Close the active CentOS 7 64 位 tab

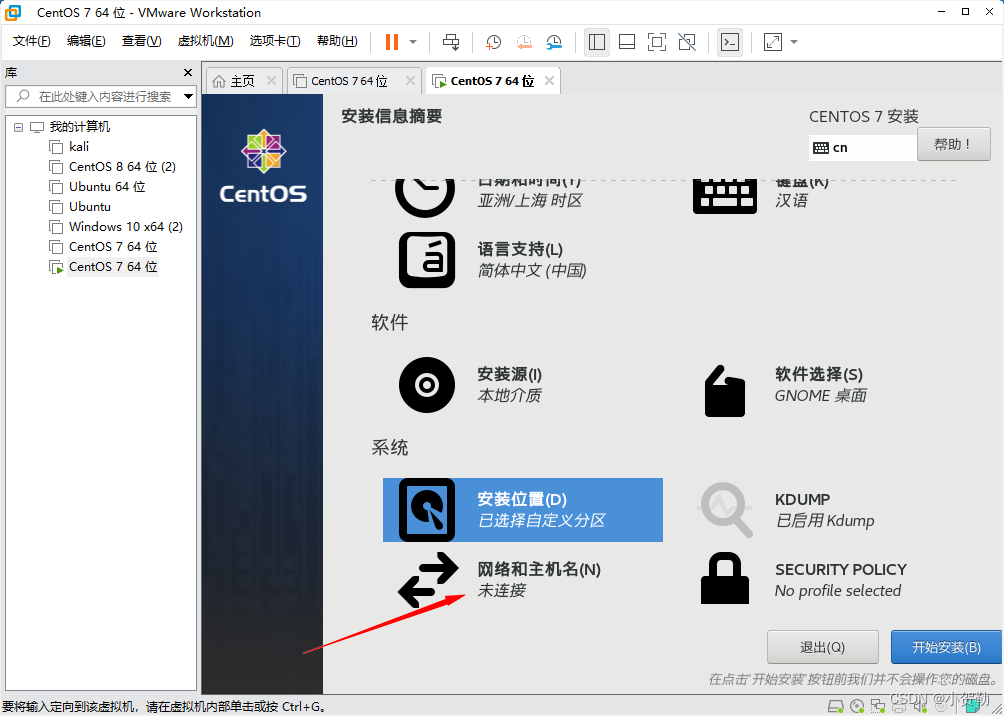549,81
